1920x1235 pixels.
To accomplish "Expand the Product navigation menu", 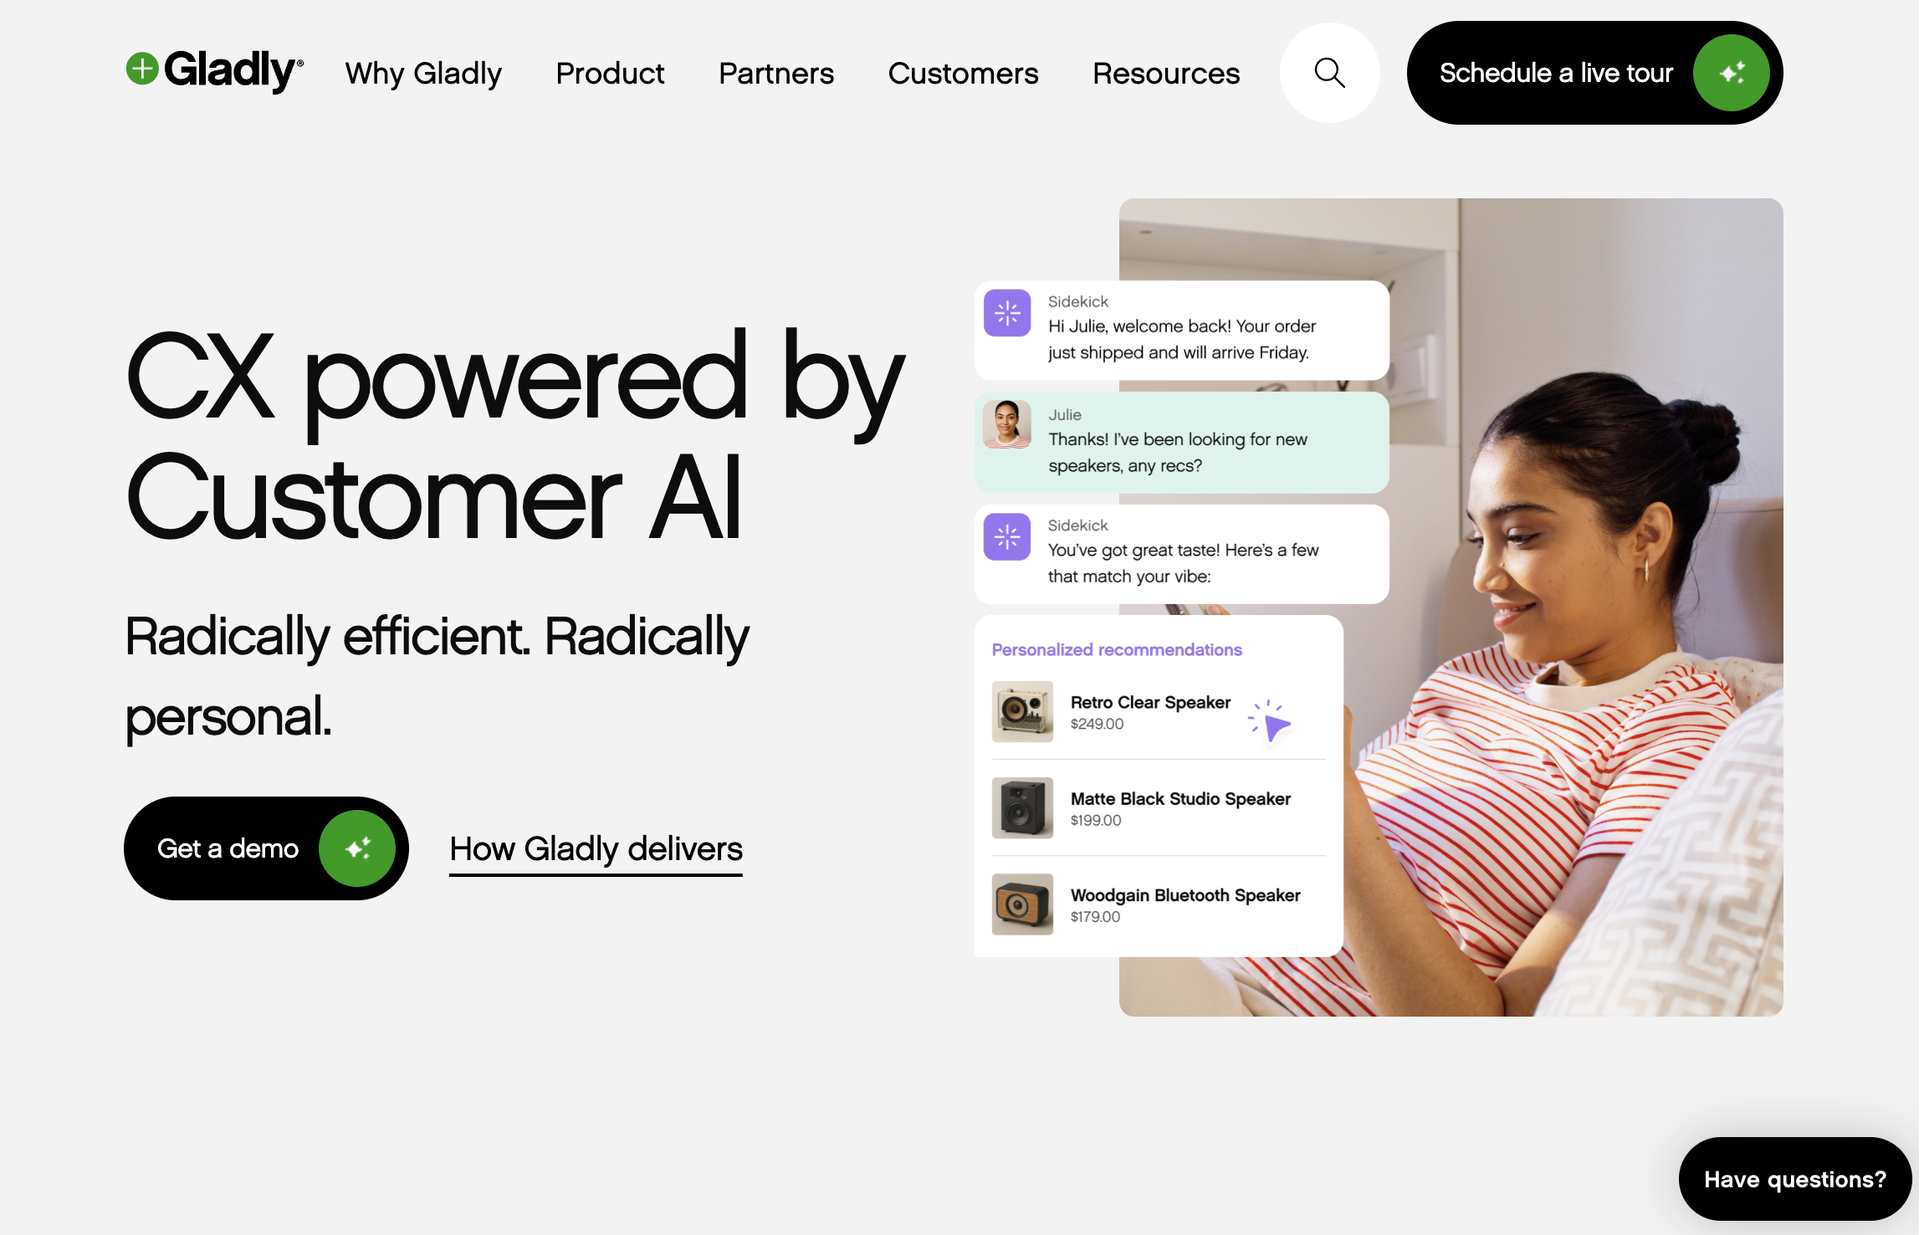I will click(610, 73).
